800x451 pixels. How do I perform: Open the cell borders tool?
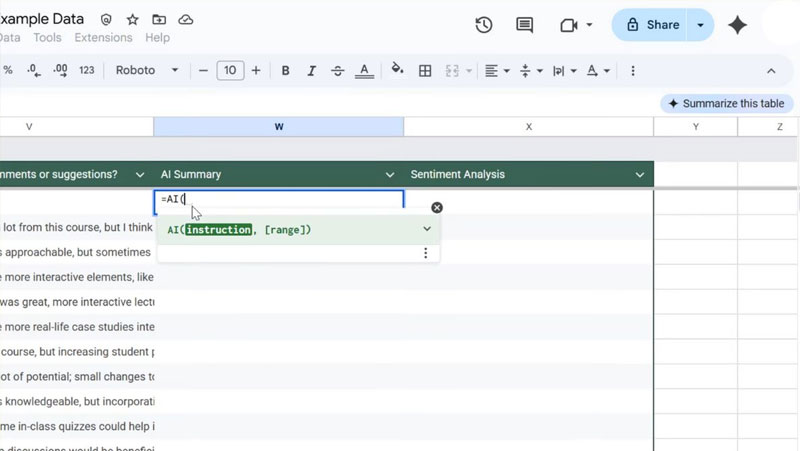pyautogui.click(x=425, y=71)
